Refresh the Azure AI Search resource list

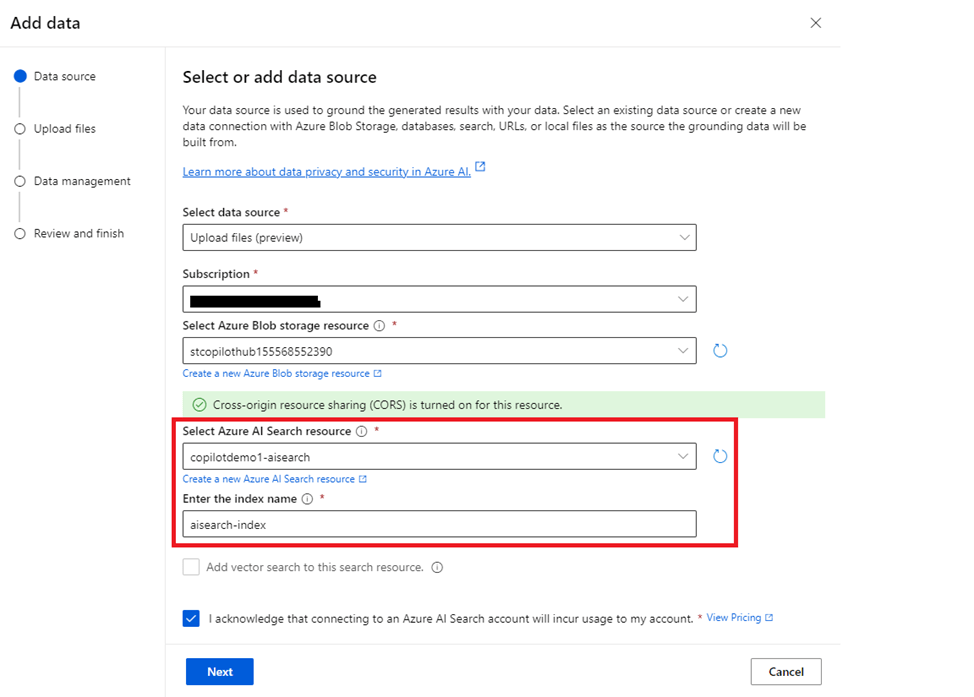click(720, 457)
